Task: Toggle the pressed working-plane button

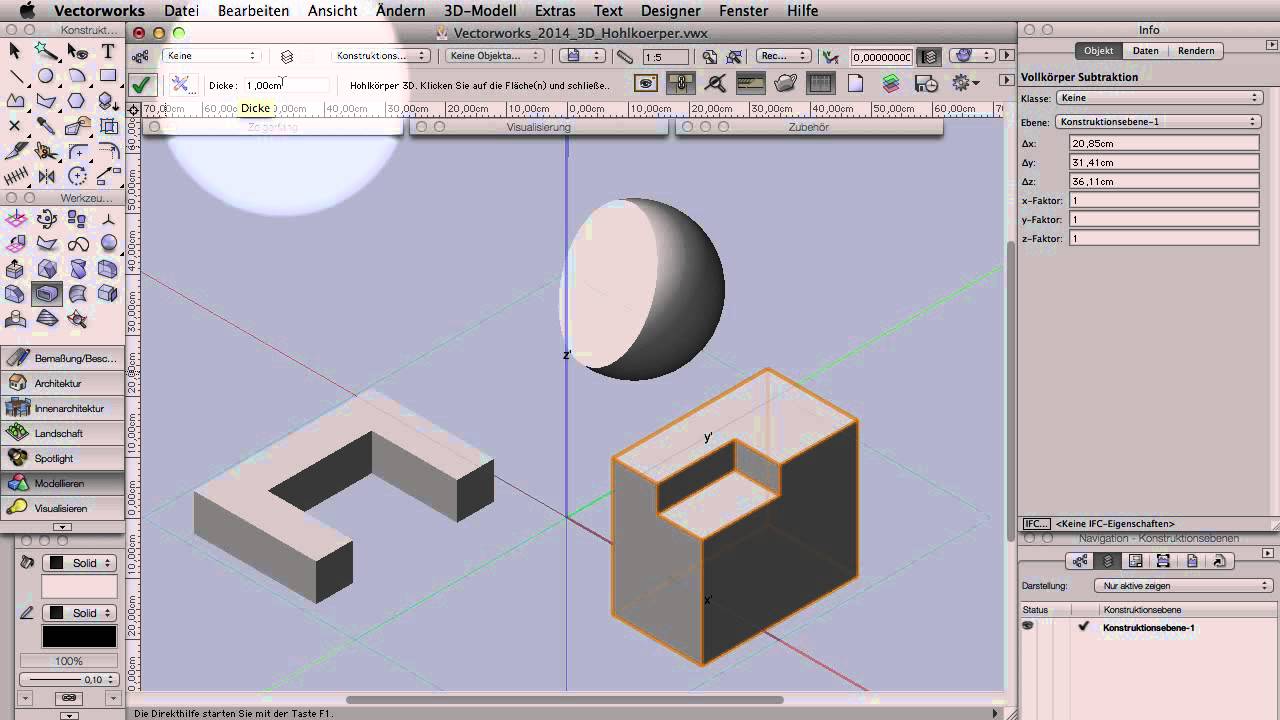Action: click(681, 83)
